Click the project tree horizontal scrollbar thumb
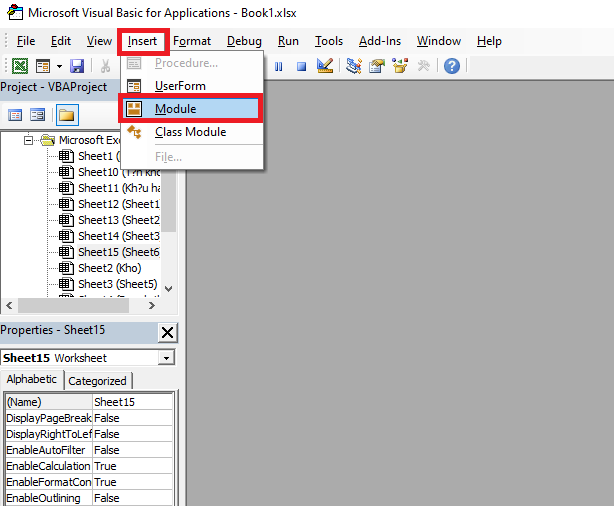 tap(73, 305)
